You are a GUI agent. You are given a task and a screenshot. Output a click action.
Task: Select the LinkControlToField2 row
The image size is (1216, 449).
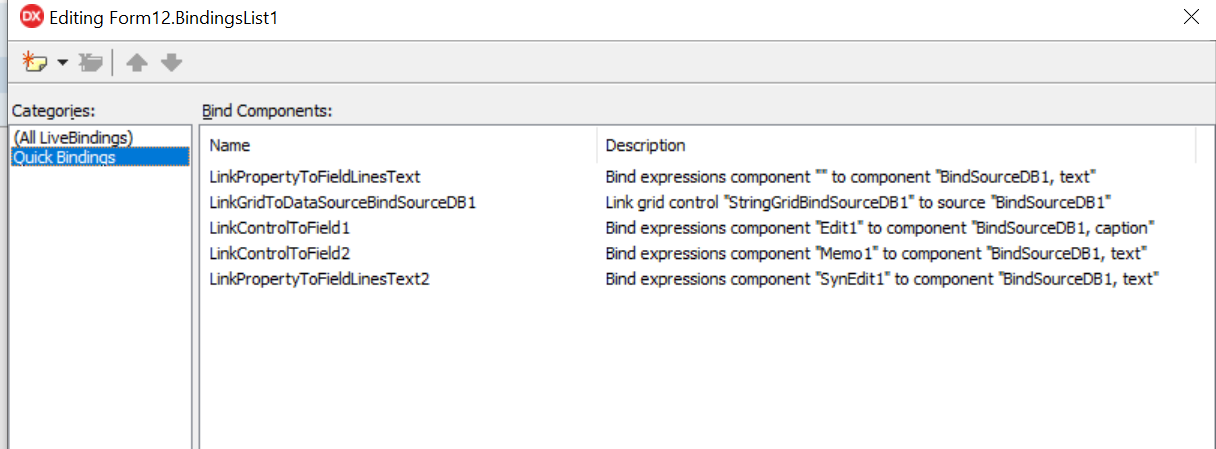click(279, 253)
